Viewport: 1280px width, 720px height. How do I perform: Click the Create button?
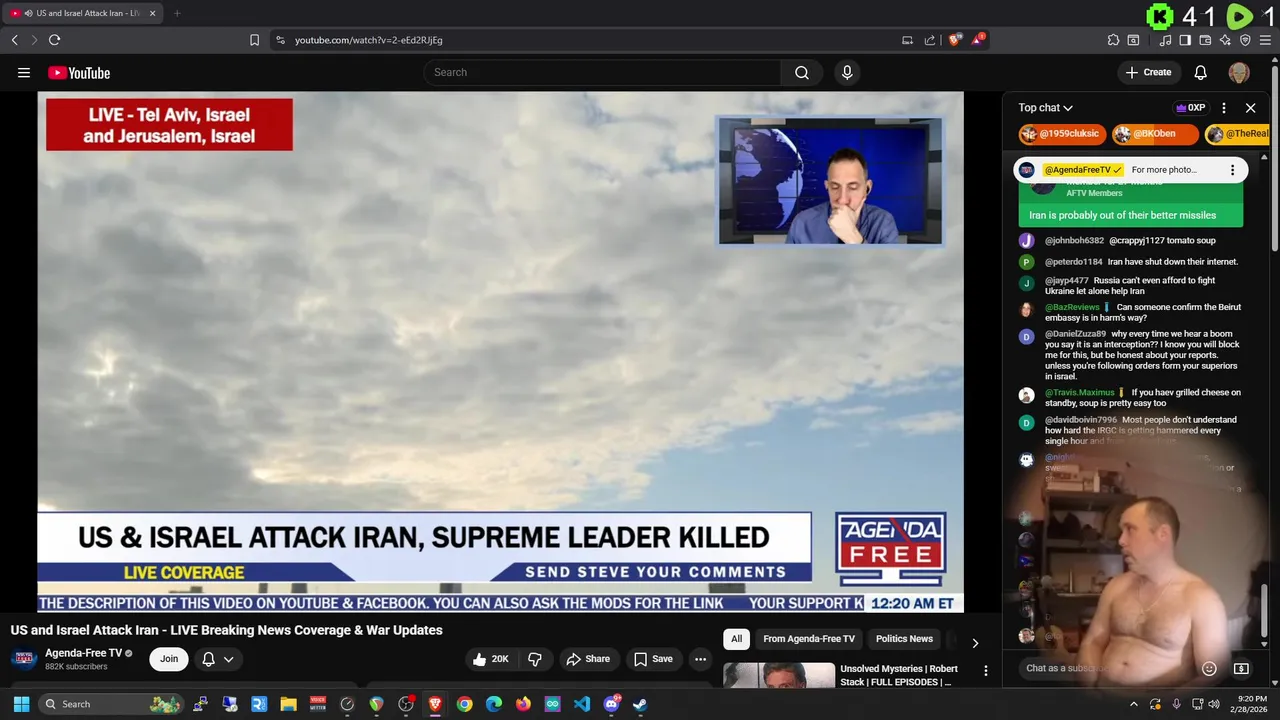tap(1148, 72)
